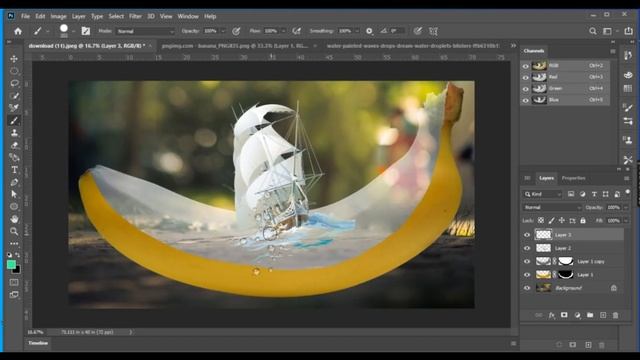Expand the layer Fill dropdown arrow
Screen dimensions: 640x360
[x=626, y=220]
